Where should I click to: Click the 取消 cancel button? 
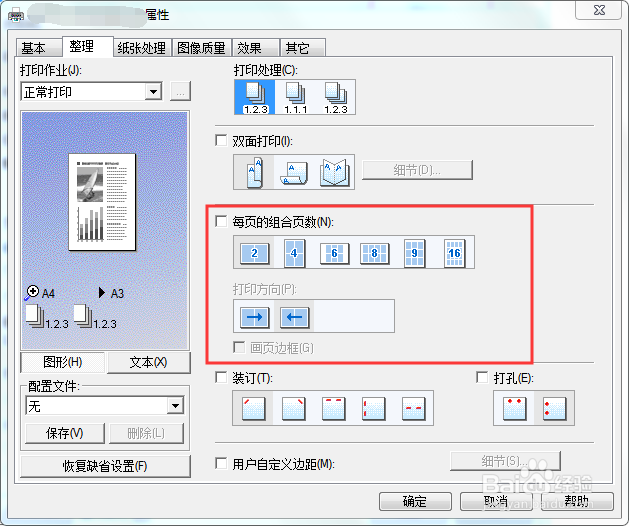[496, 502]
